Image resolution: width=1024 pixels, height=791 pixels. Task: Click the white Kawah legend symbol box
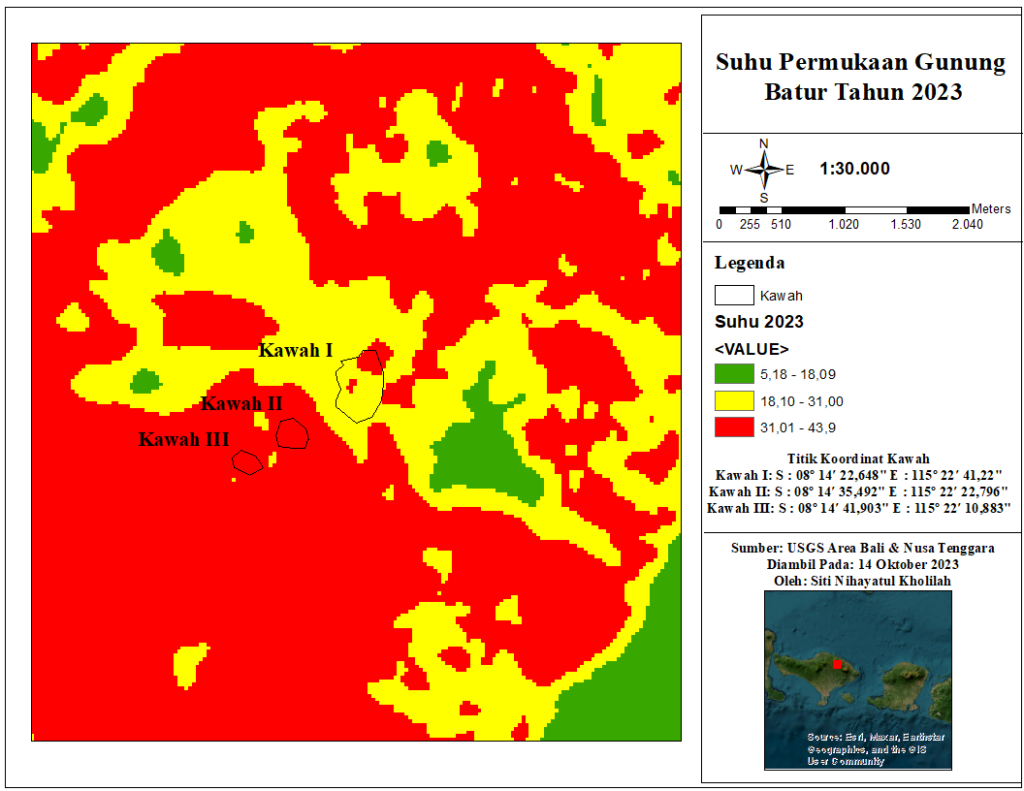tap(733, 296)
